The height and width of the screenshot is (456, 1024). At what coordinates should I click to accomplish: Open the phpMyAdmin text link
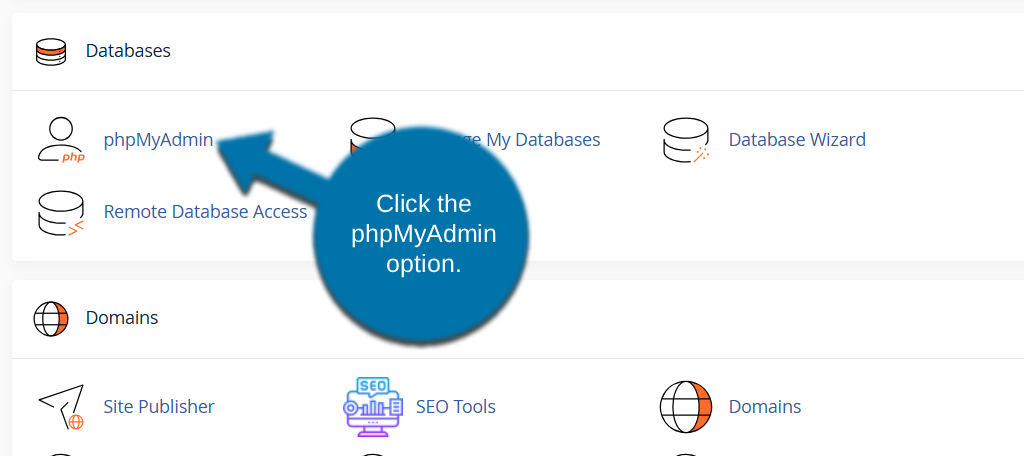pos(158,140)
